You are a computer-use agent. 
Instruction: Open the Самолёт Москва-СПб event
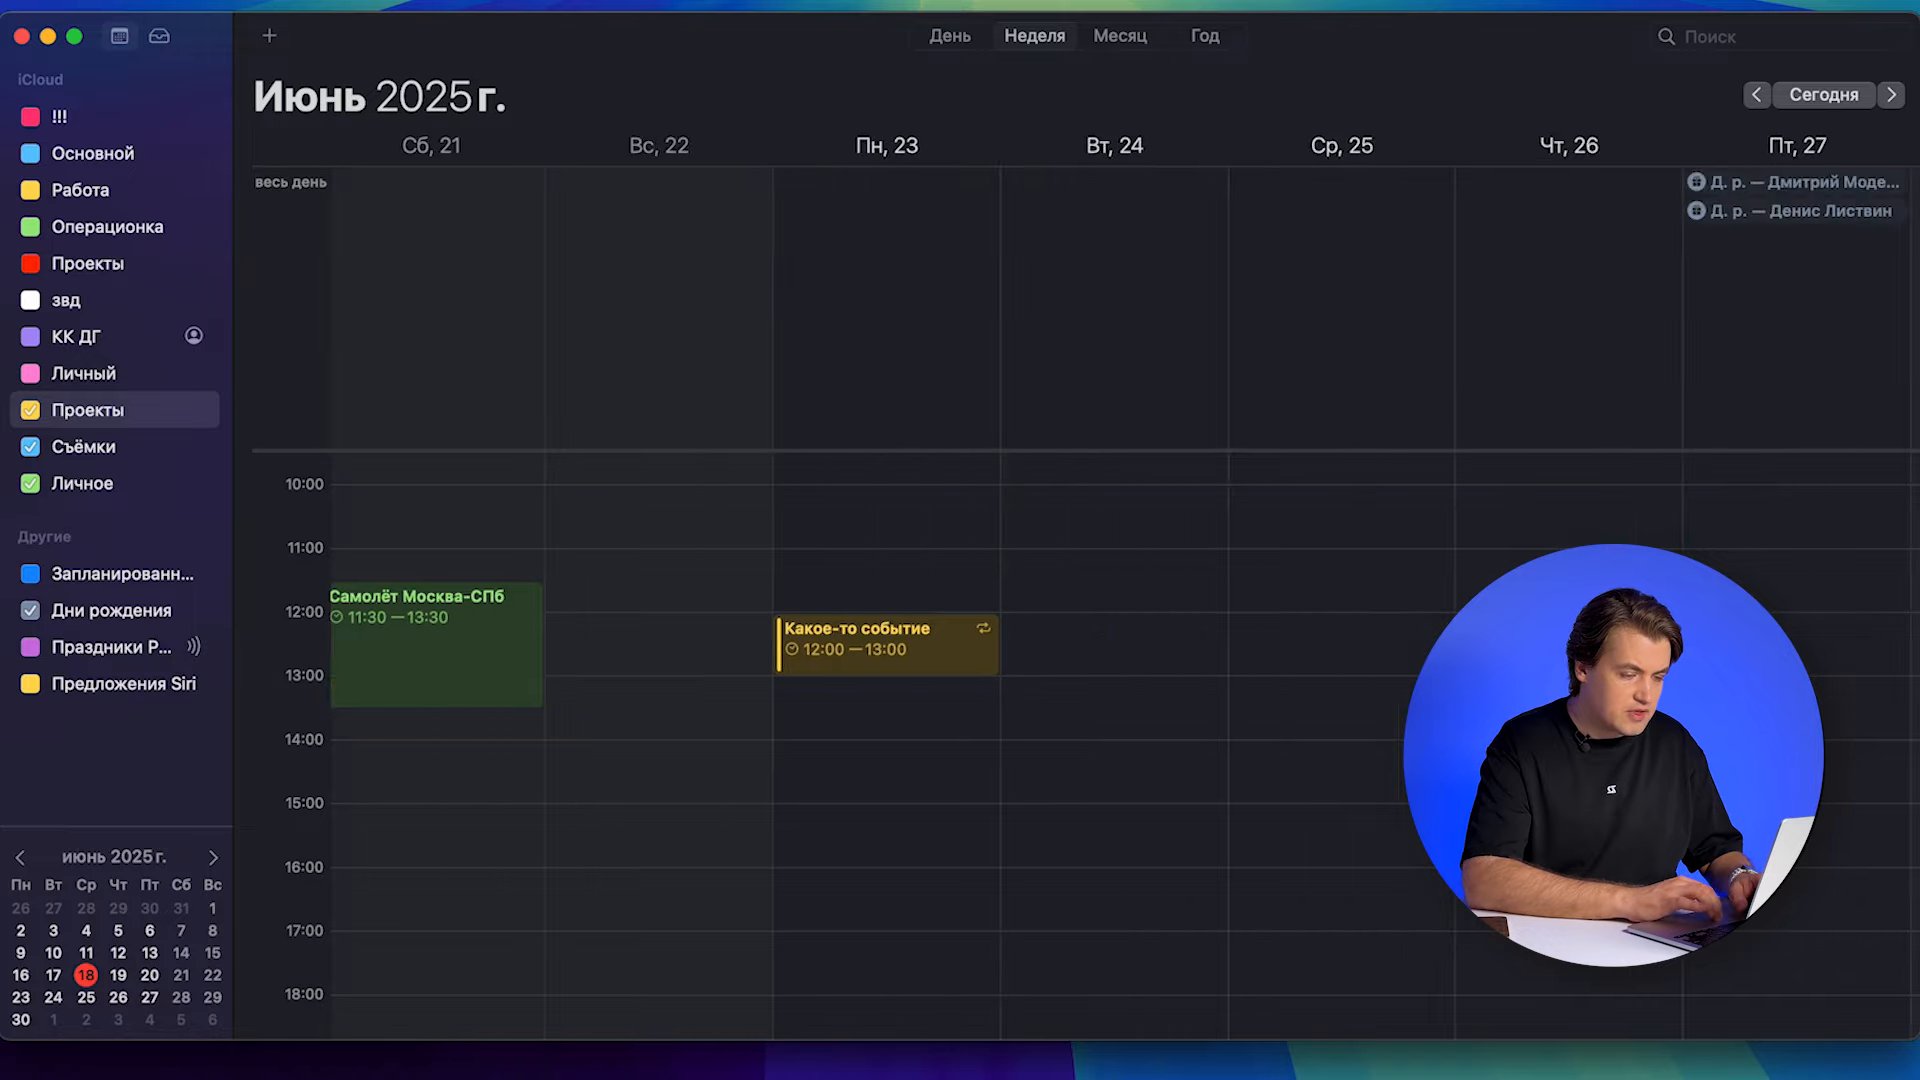[x=436, y=645]
